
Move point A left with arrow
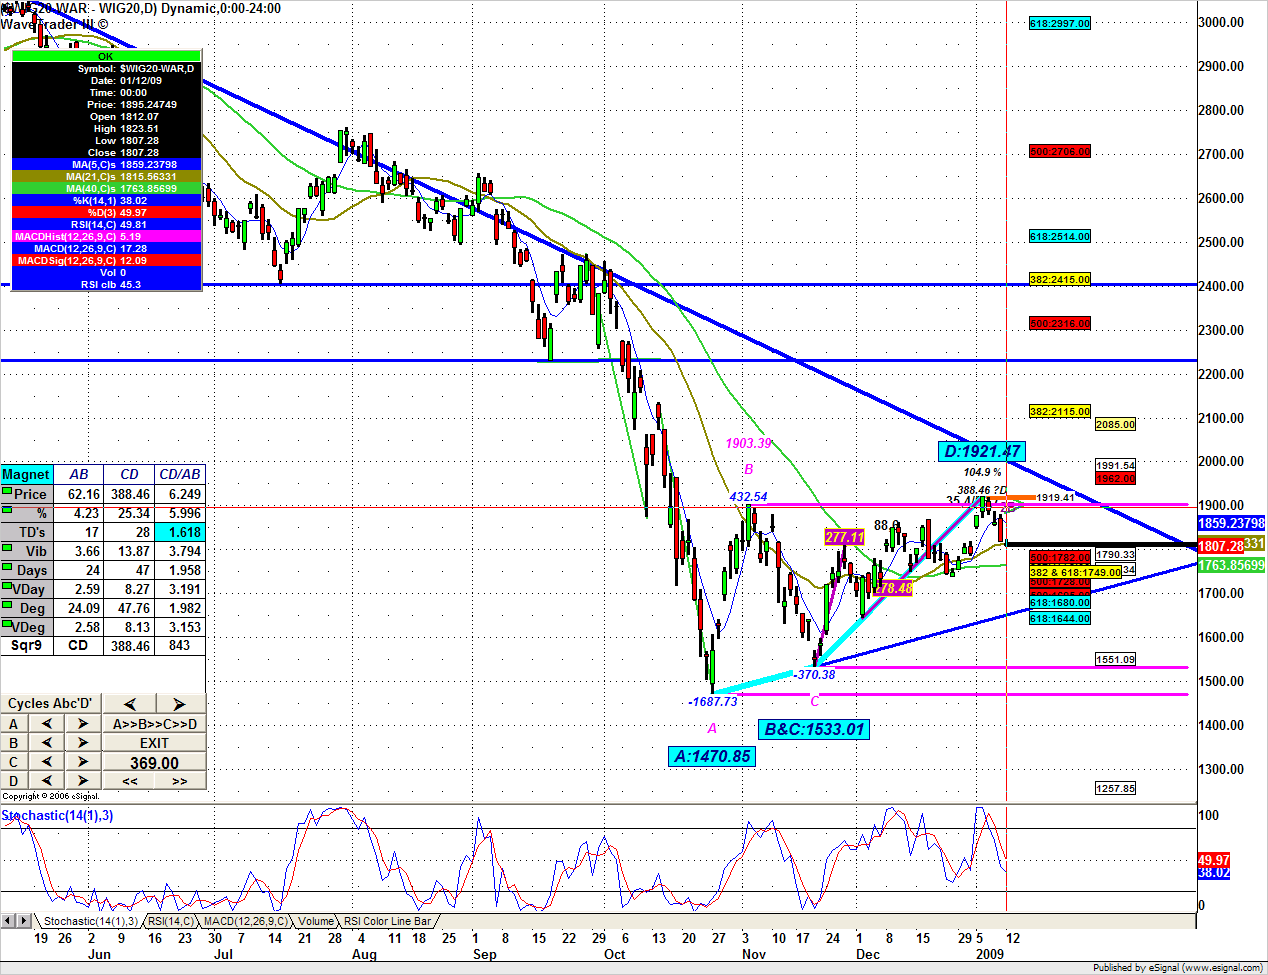pyautogui.click(x=46, y=724)
